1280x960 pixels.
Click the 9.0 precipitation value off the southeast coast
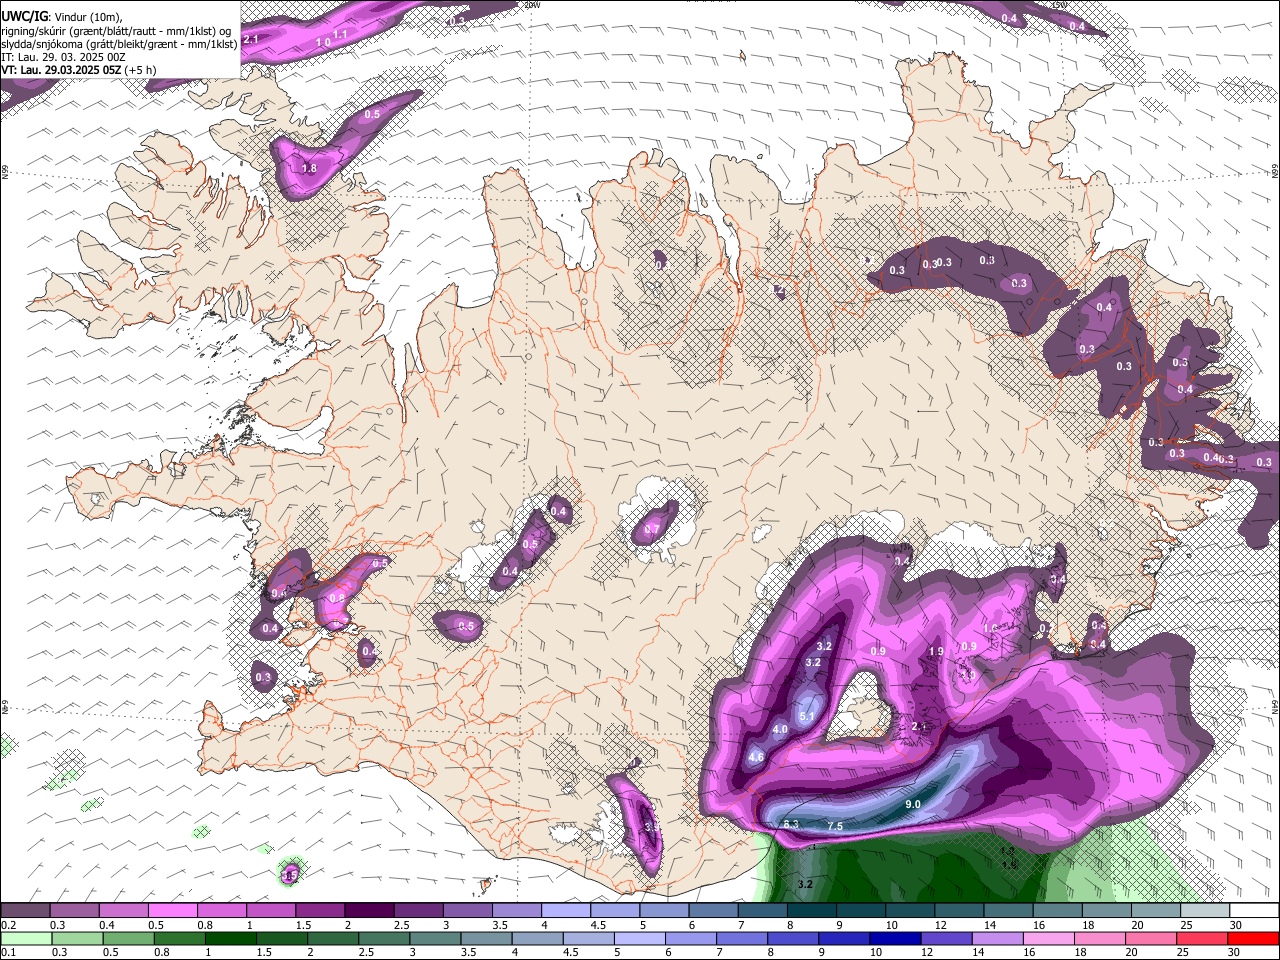tap(912, 804)
